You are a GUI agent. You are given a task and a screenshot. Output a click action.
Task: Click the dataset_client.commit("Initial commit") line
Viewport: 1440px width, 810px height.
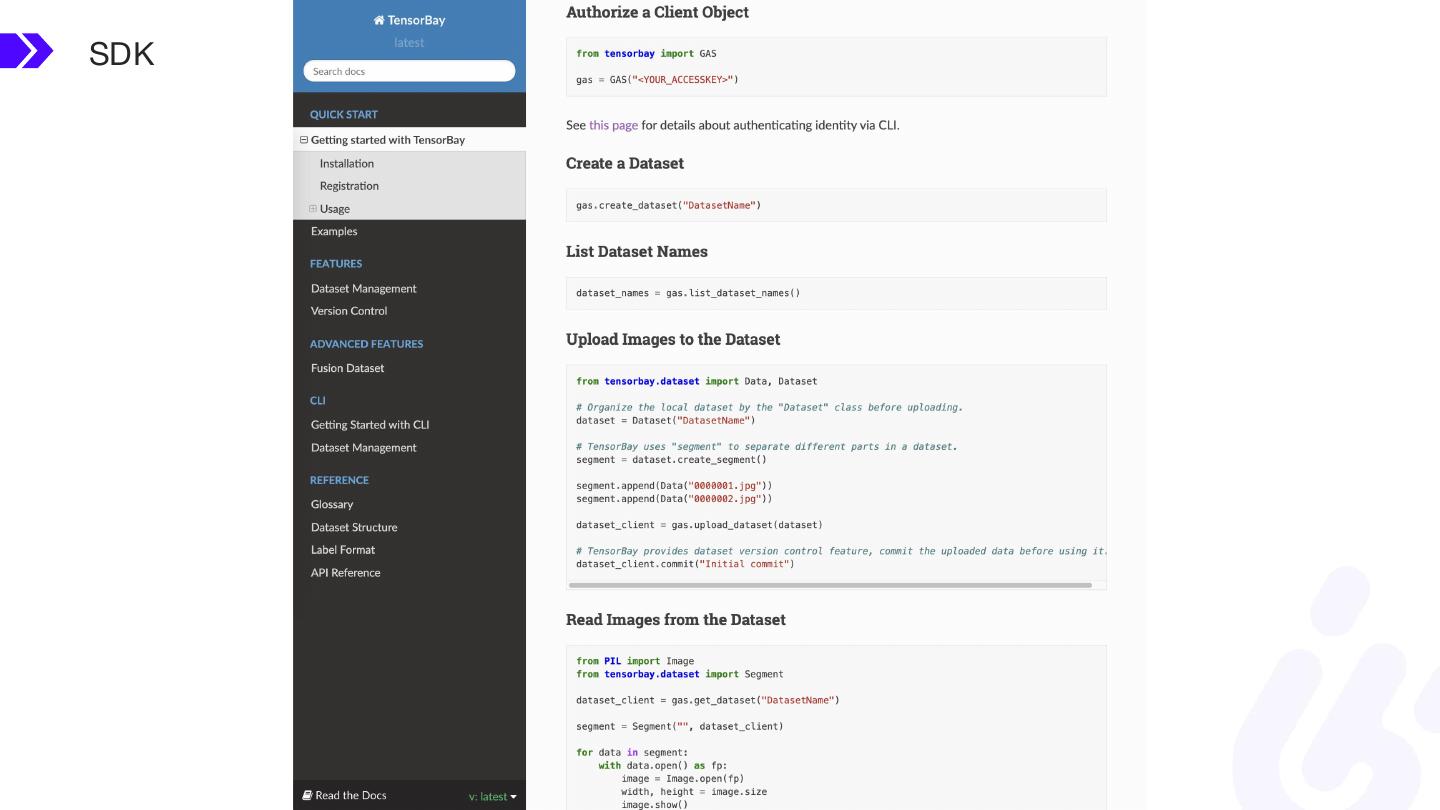tap(685, 564)
